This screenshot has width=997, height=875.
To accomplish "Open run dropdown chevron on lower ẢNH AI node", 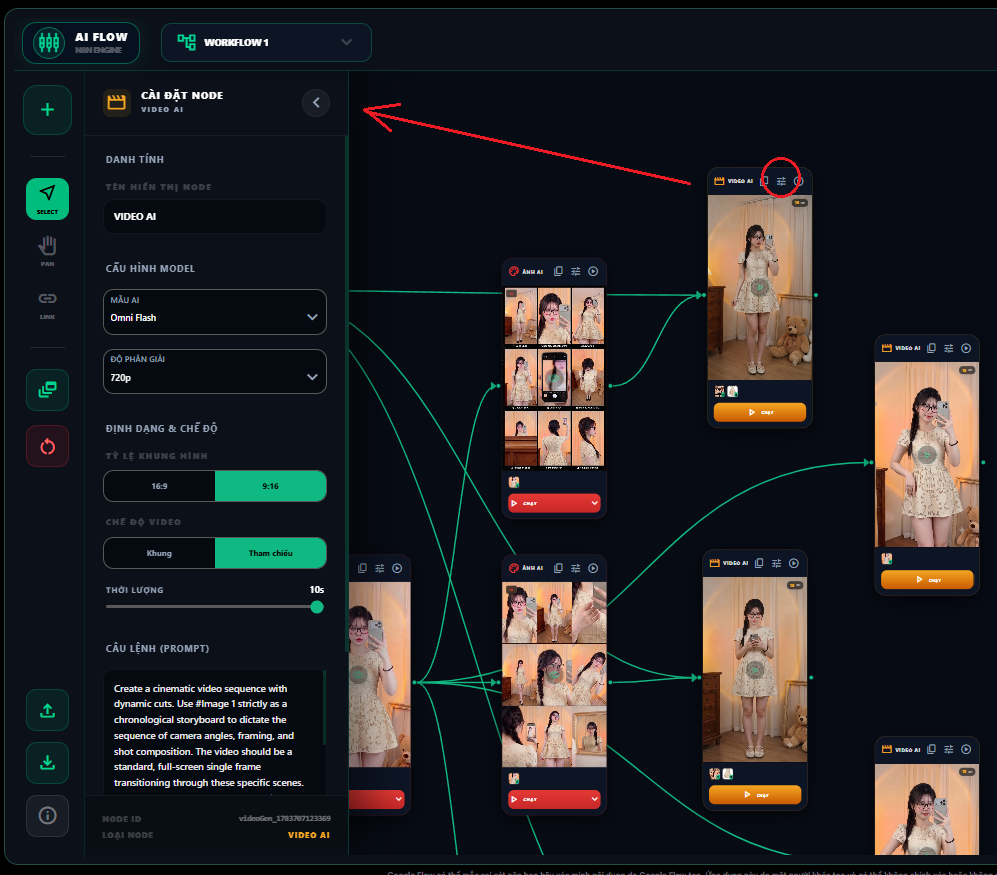I will click(594, 799).
